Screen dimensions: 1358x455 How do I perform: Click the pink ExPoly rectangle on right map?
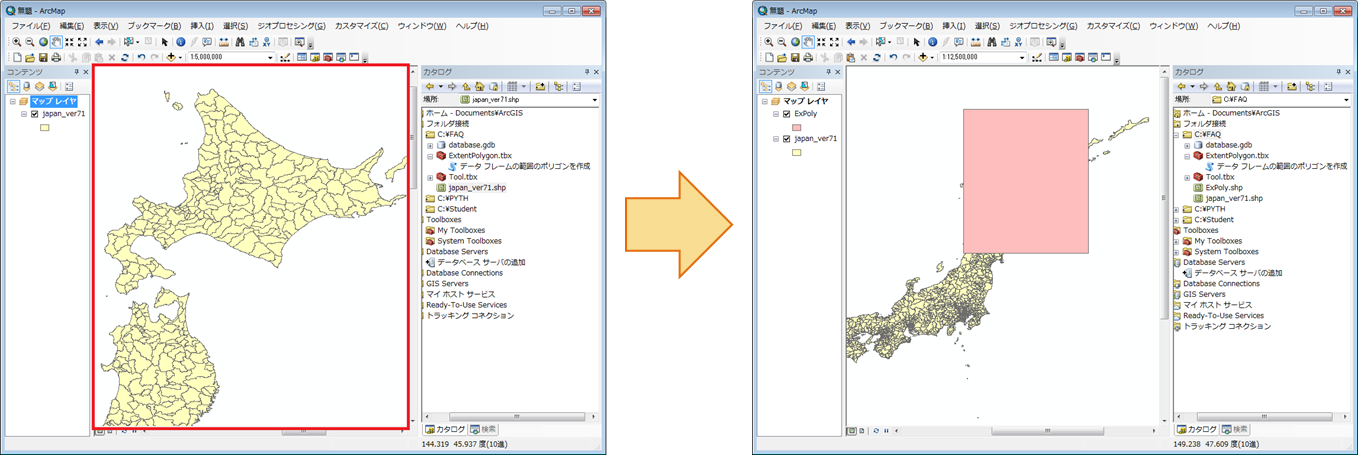1025,180
